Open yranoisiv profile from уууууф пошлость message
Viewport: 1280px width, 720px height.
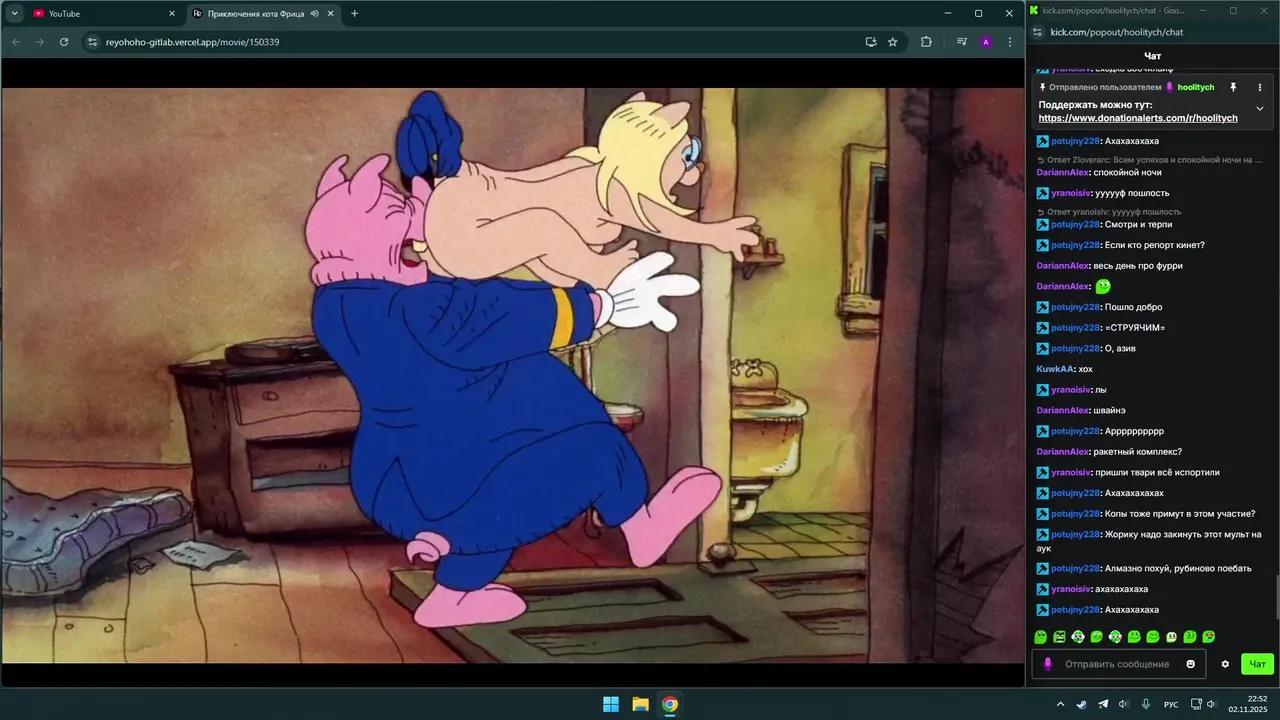point(1071,193)
